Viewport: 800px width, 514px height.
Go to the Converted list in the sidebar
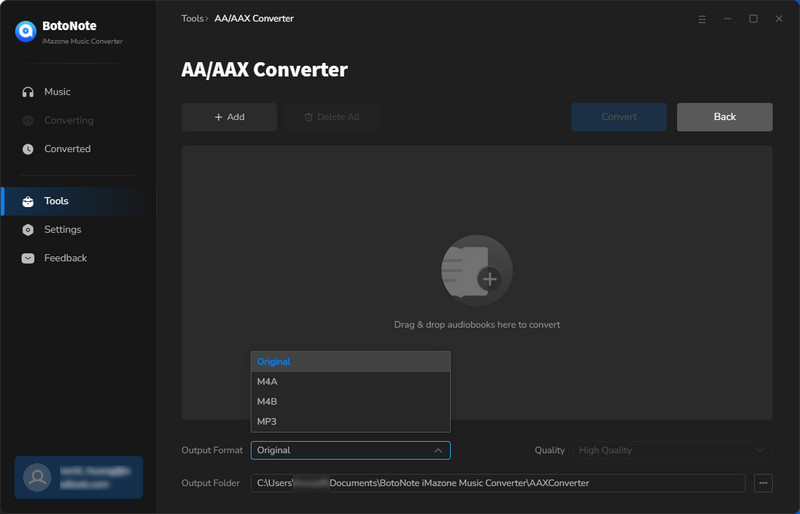click(79, 149)
